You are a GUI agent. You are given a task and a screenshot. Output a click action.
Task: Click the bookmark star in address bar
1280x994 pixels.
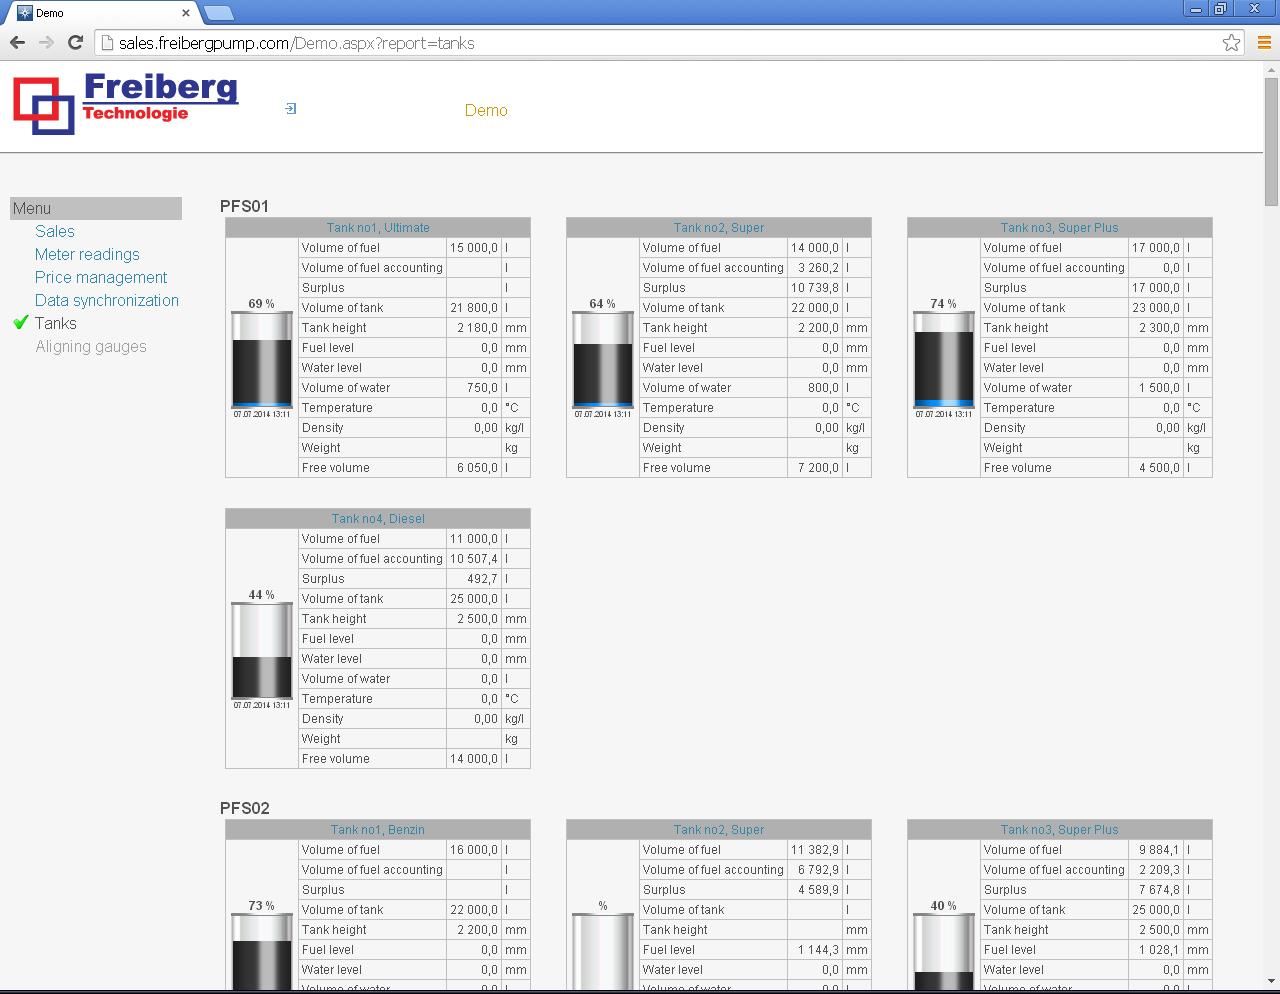point(1231,43)
